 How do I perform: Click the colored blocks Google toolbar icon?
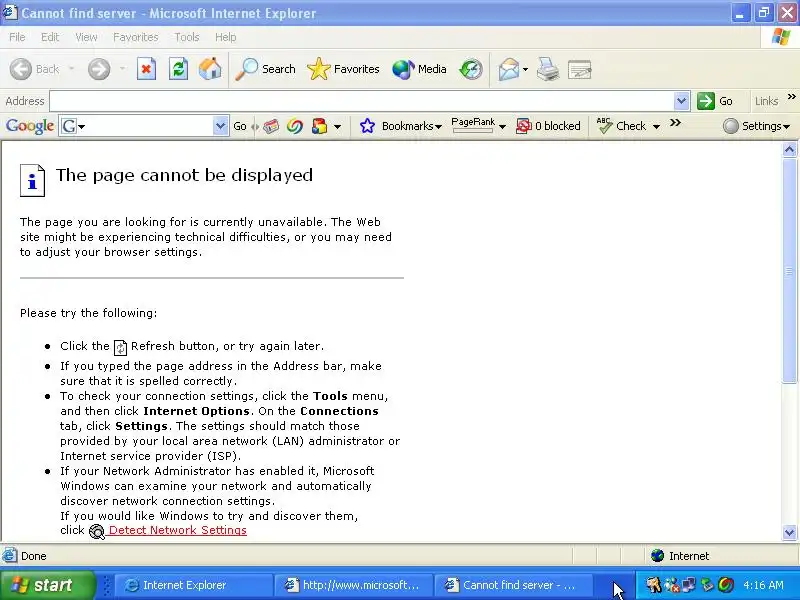click(319, 126)
